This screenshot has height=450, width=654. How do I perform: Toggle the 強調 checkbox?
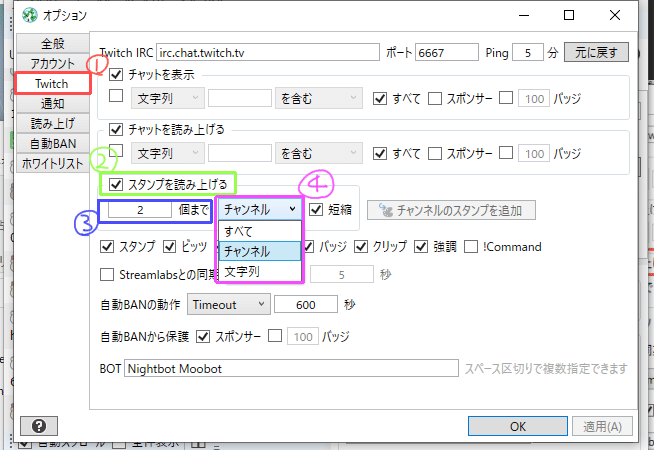(421, 246)
